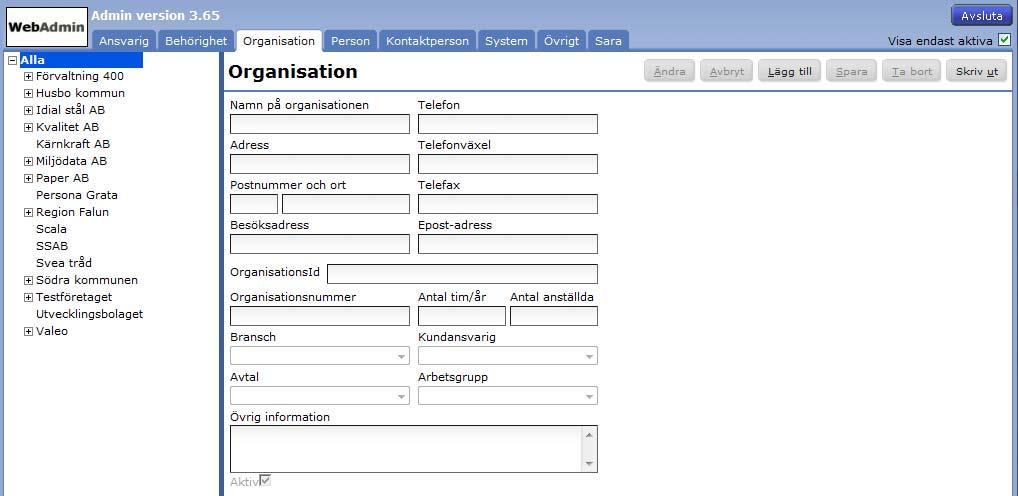
Task: Focus the Antal anställda field
Action: (554, 316)
